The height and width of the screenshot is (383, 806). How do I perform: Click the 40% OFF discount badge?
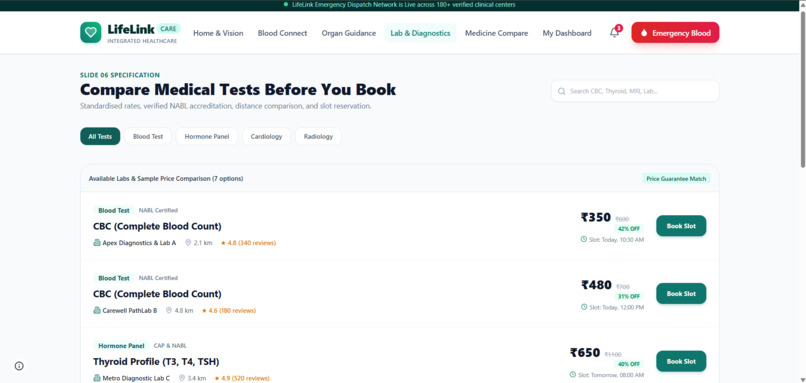[629, 364]
